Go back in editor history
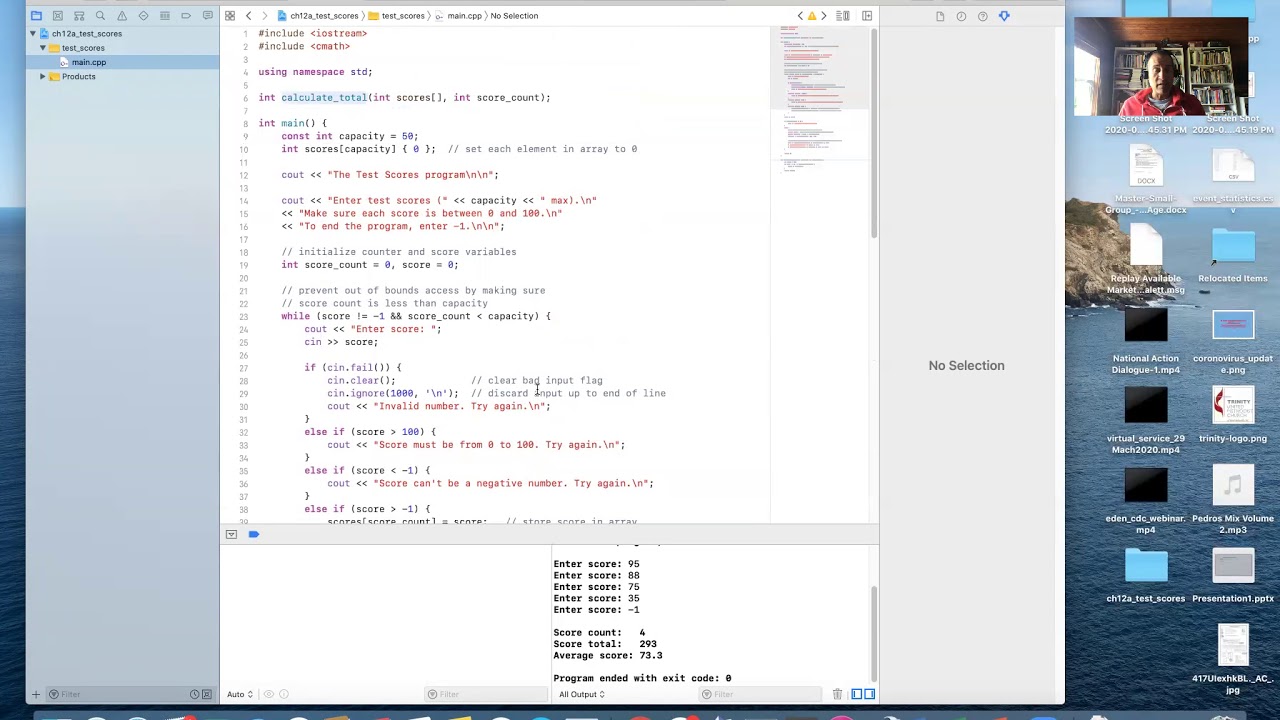The image size is (1280, 720). (249, 16)
